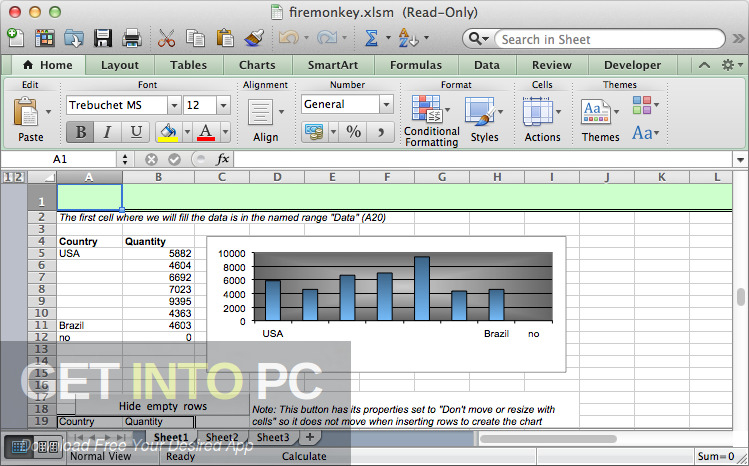Toggle Bold formatting

pyautogui.click(x=80, y=132)
